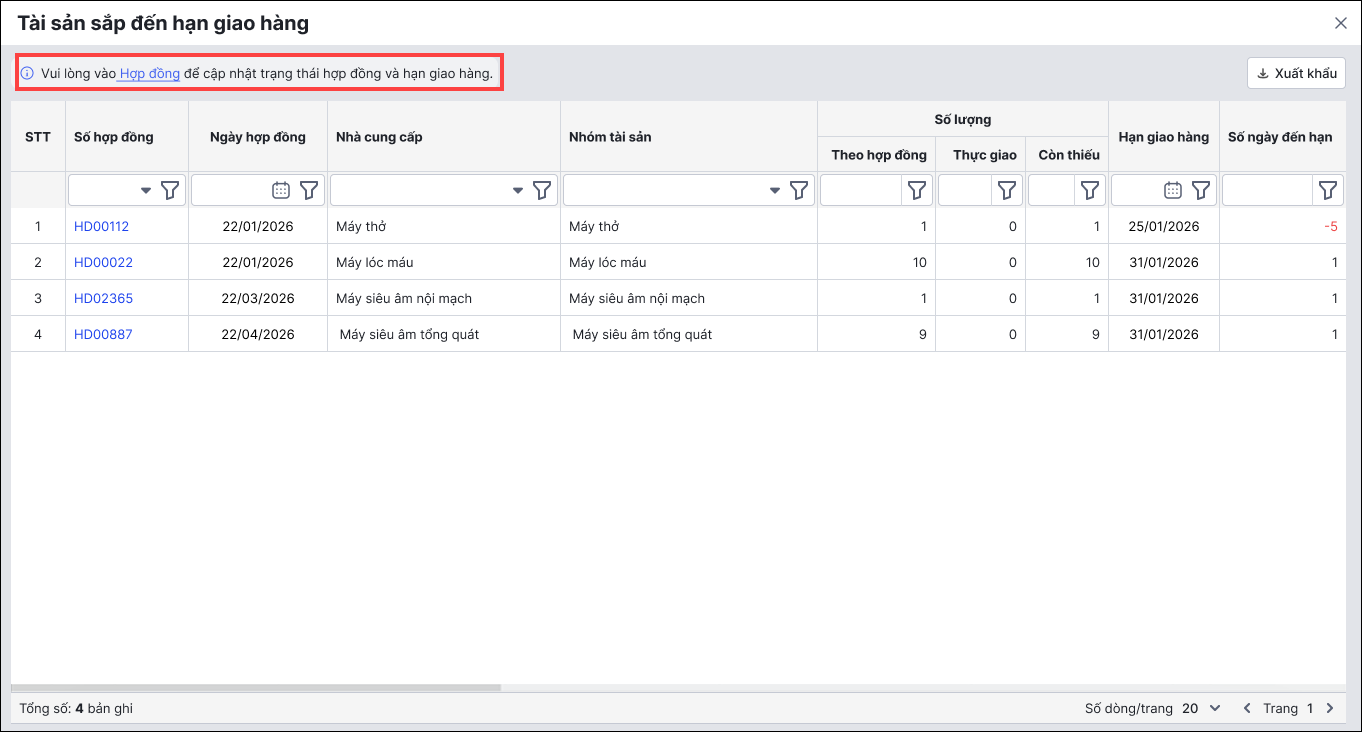Screen dimensions: 1362x732
Task: Open contract HD00887 link
Action: click(x=103, y=334)
